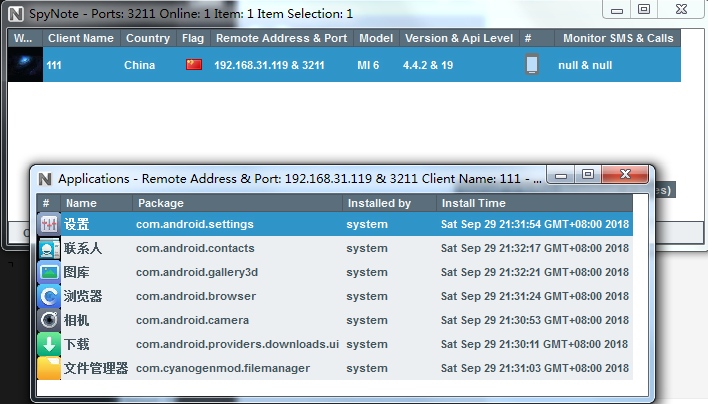Click install time 21:32:21 of gallery app
The height and width of the screenshot is (404, 708).
click(x=535, y=272)
